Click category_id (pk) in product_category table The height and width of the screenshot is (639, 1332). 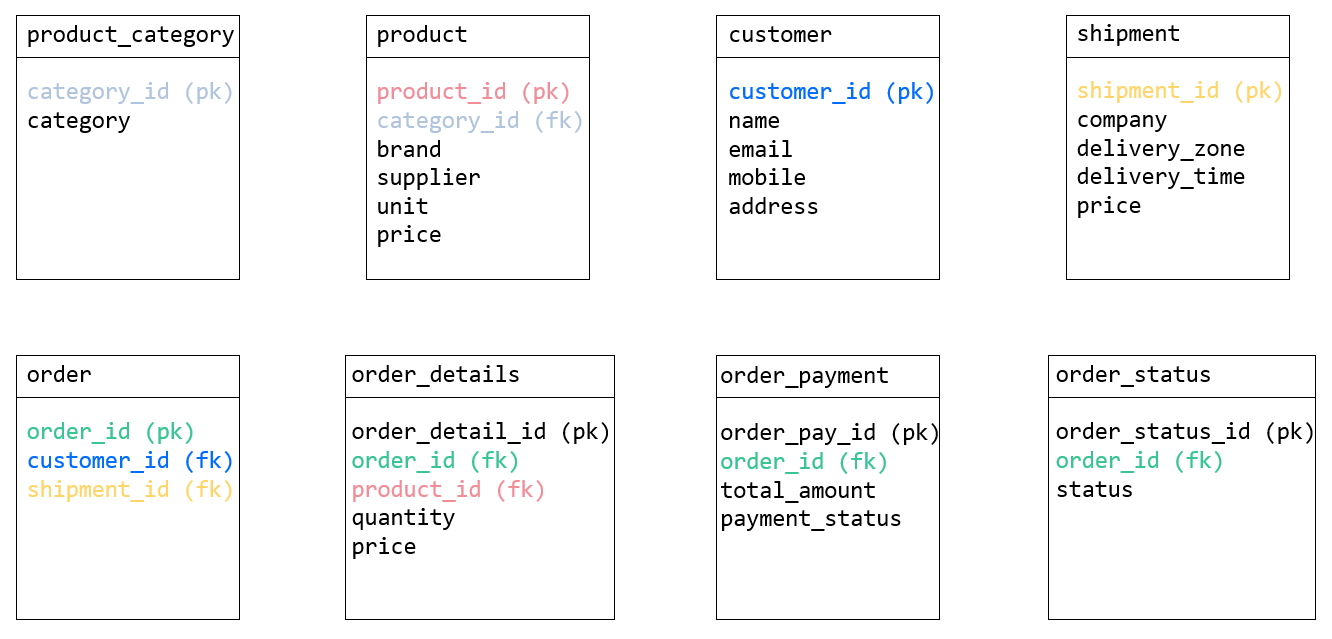pyautogui.click(x=130, y=92)
